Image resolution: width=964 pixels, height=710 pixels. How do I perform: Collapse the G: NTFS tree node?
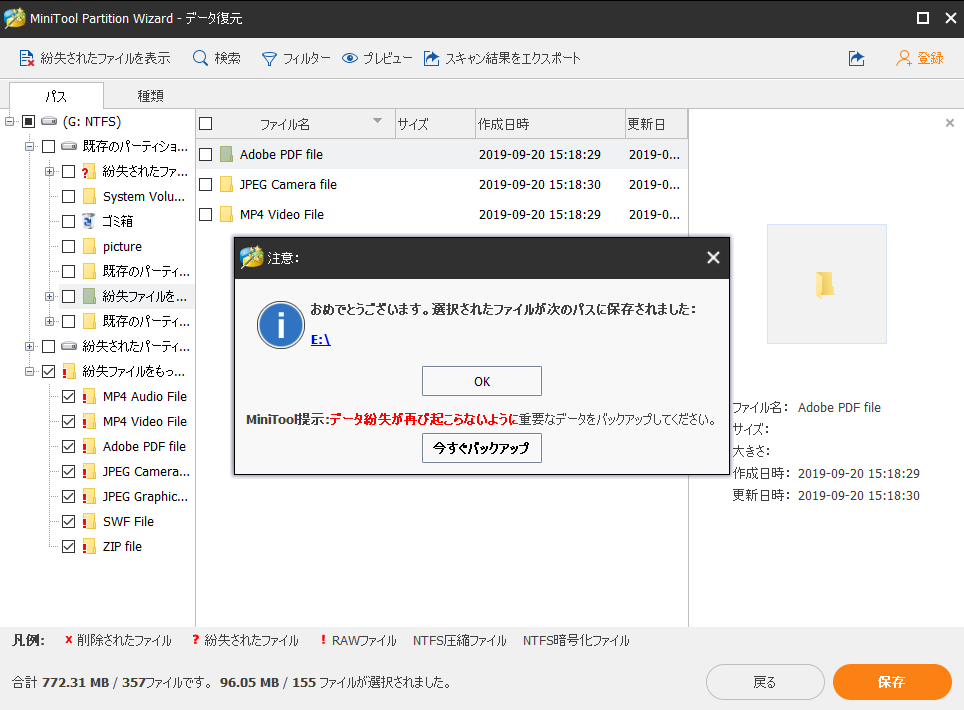click(x=9, y=121)
